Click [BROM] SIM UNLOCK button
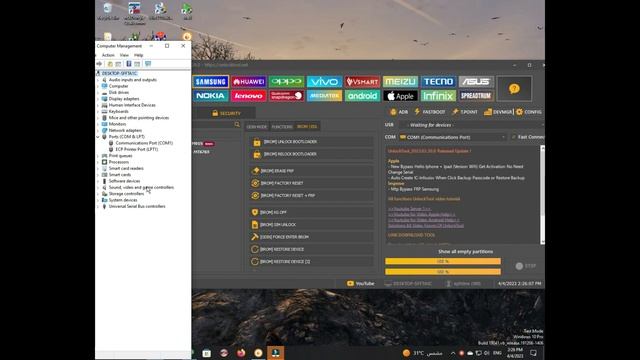 311,224
